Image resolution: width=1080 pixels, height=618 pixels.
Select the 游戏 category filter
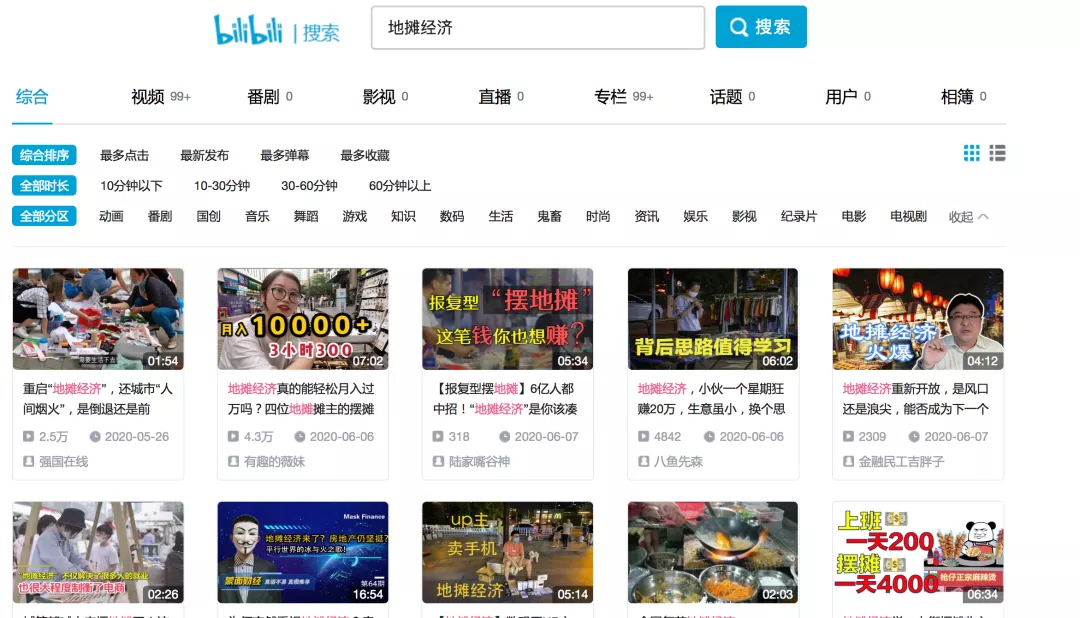pyautogui.click(x=354, y=216)
